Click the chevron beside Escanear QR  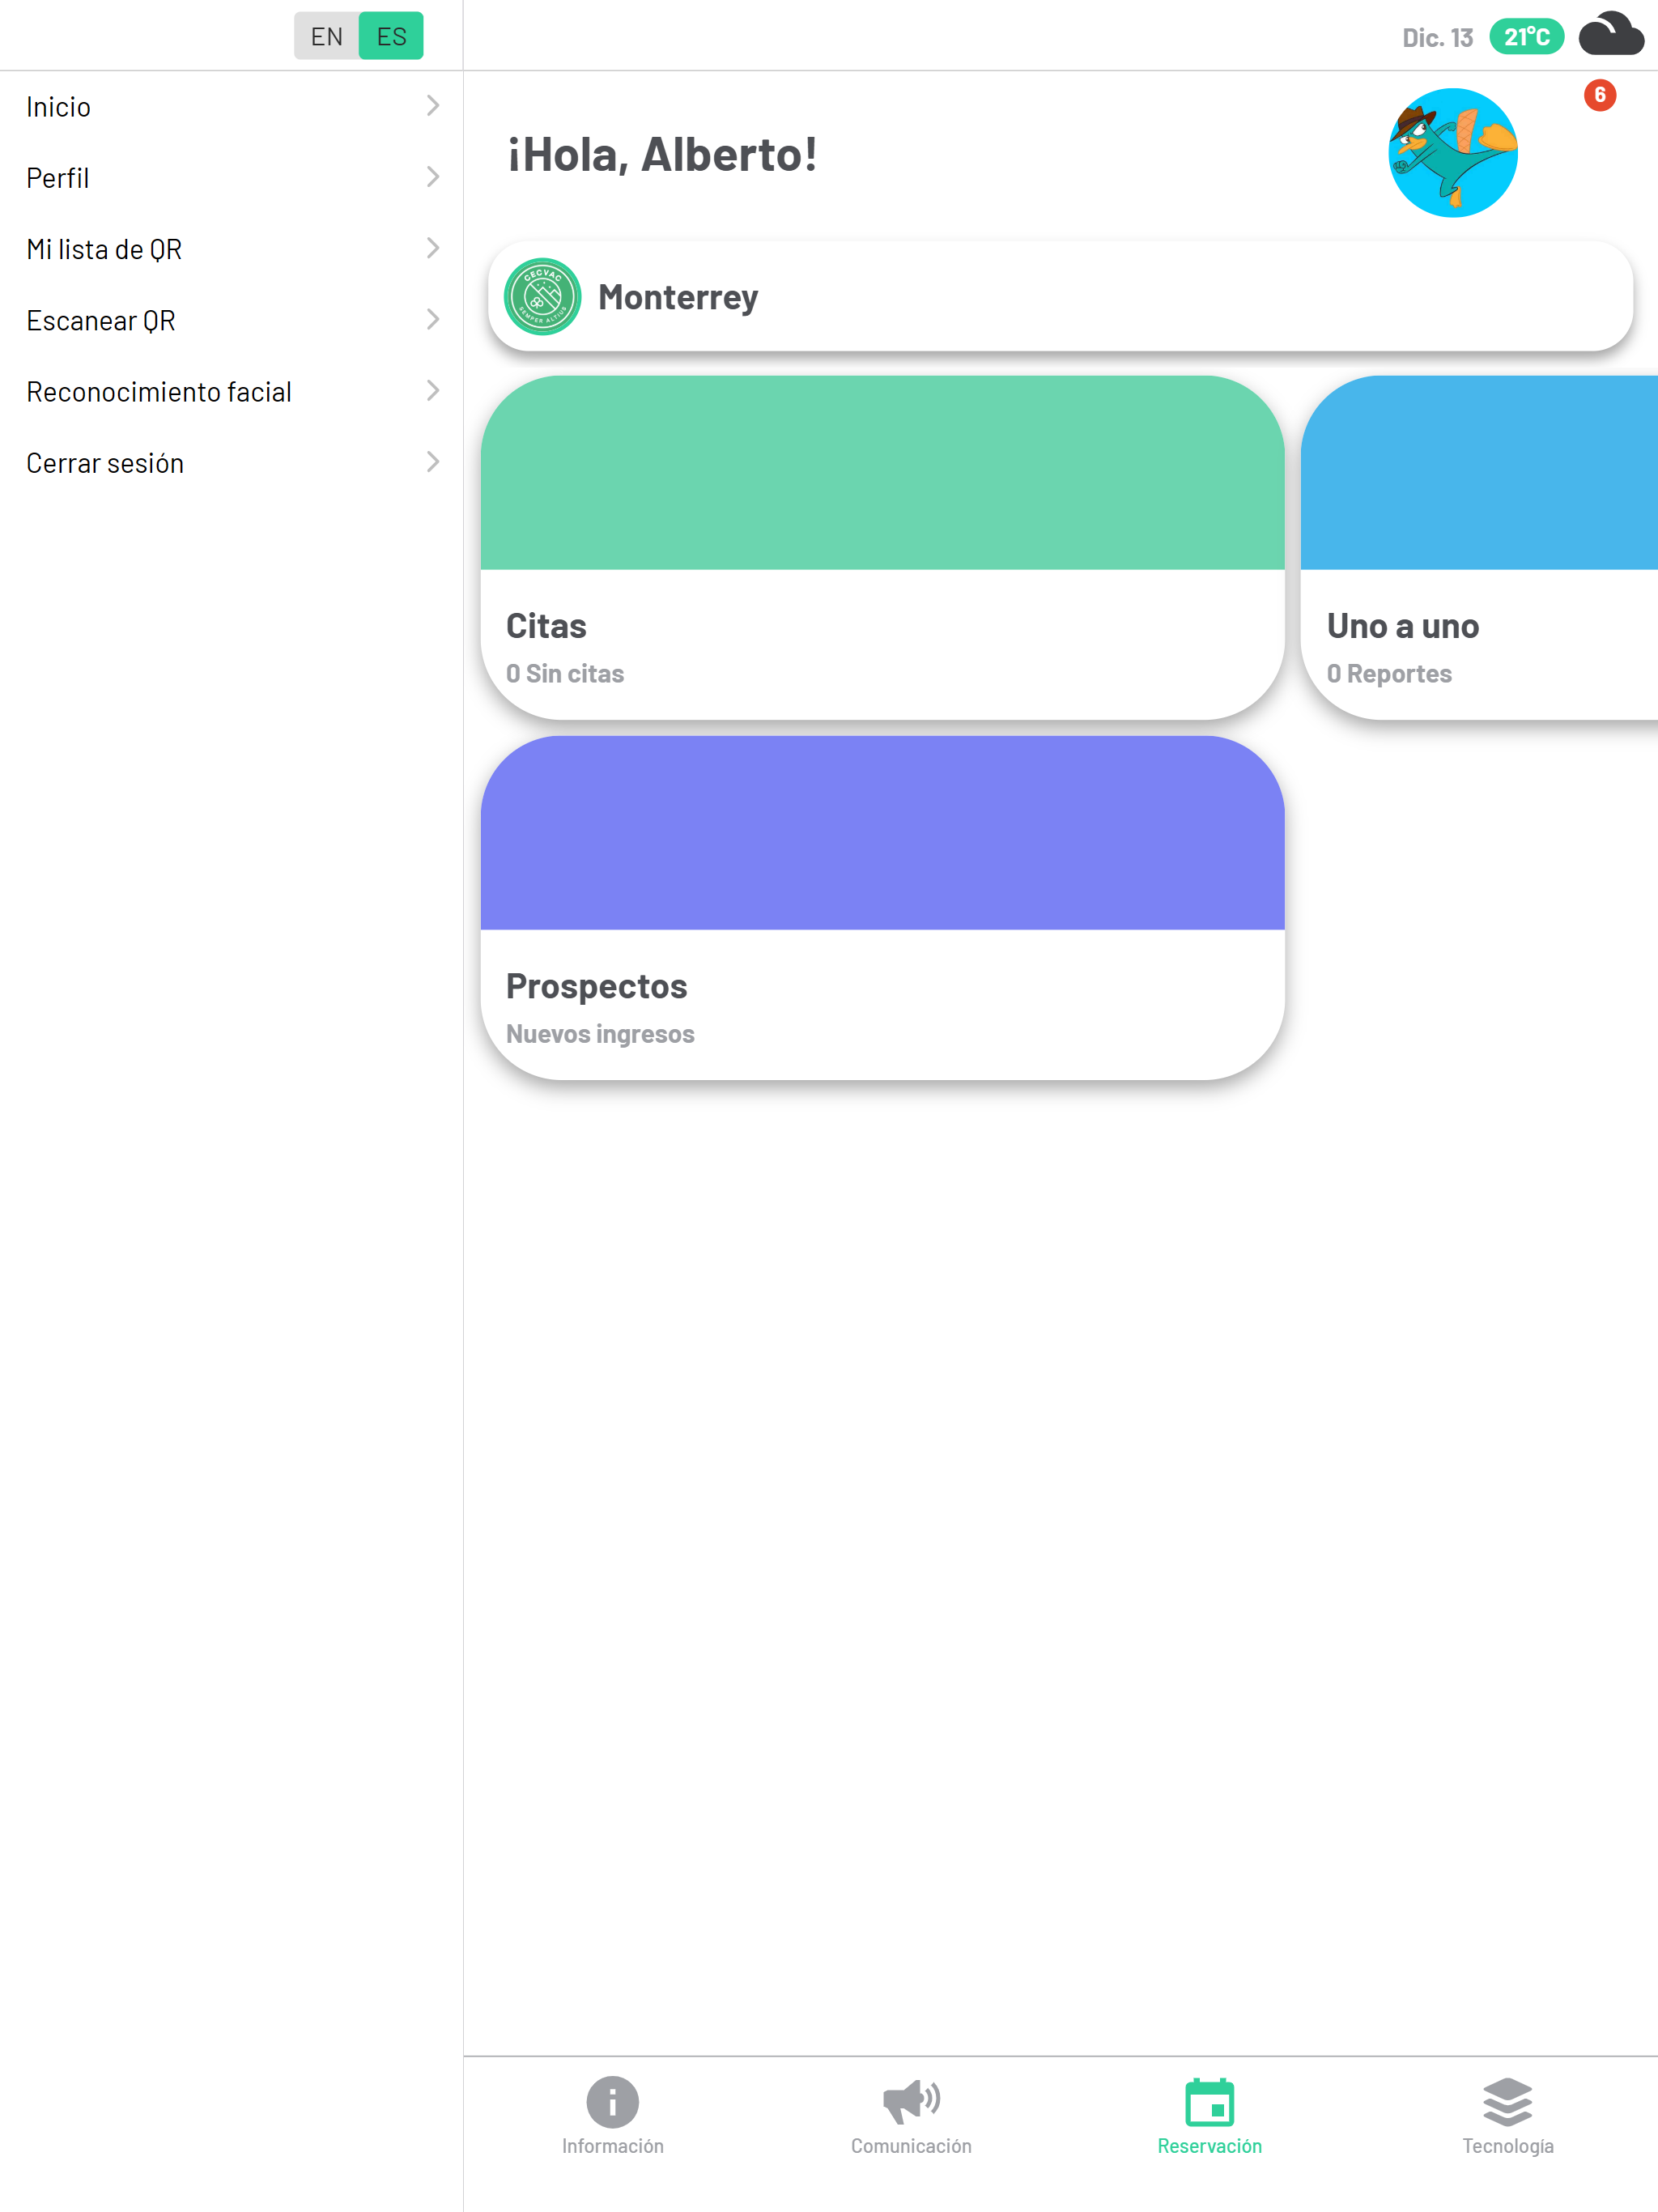pyautogui.click(x=433, y=319)
